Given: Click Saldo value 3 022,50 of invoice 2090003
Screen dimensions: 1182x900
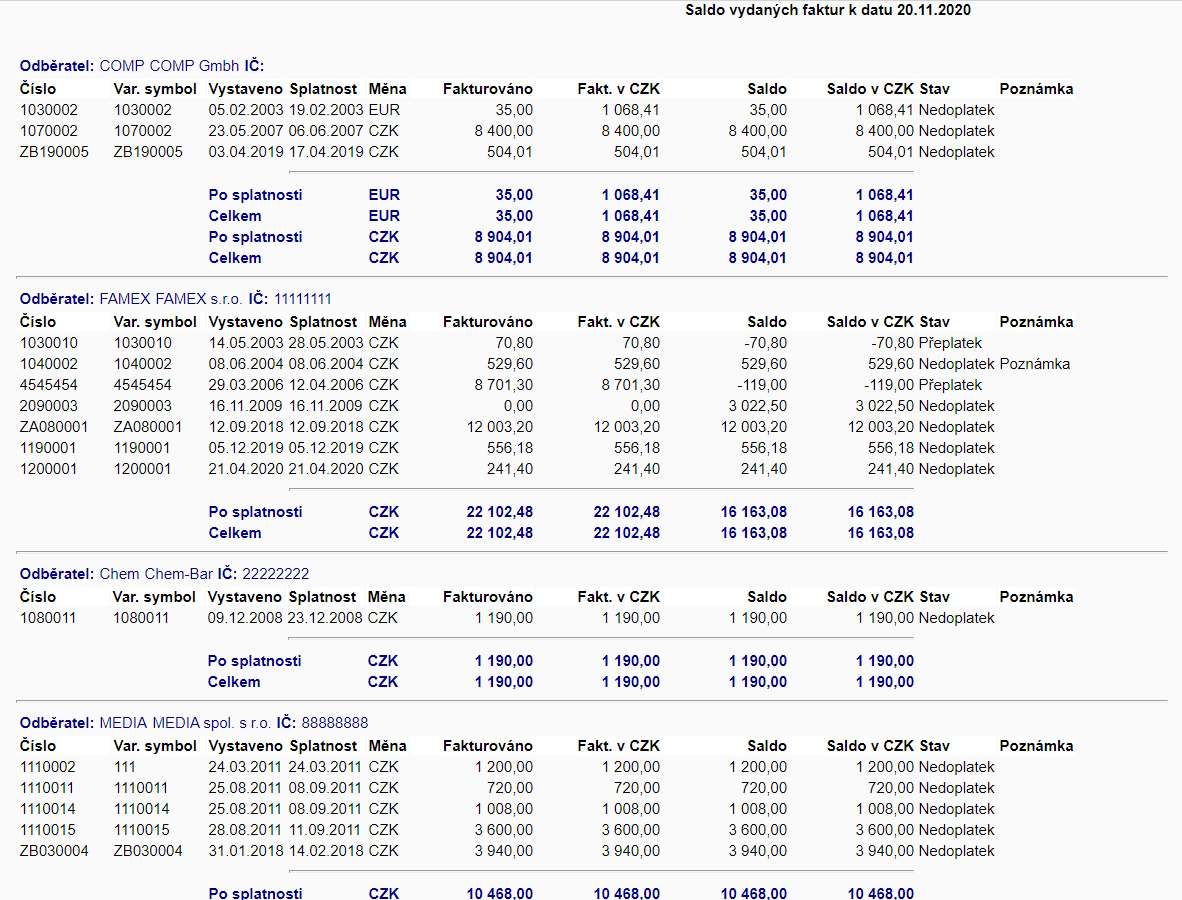Looking at the screenshot, I should click(x=758, y=406).
